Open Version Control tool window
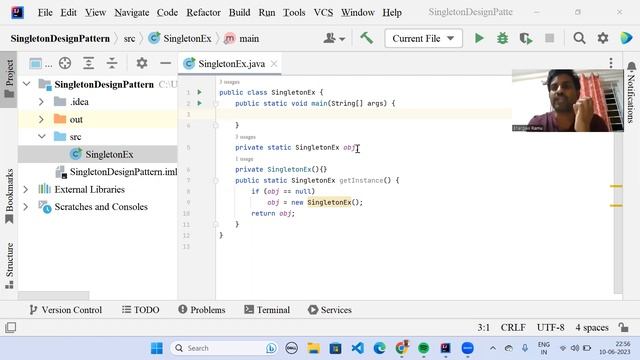The height and width of the screenshot is (360, 640). [66, 310]
